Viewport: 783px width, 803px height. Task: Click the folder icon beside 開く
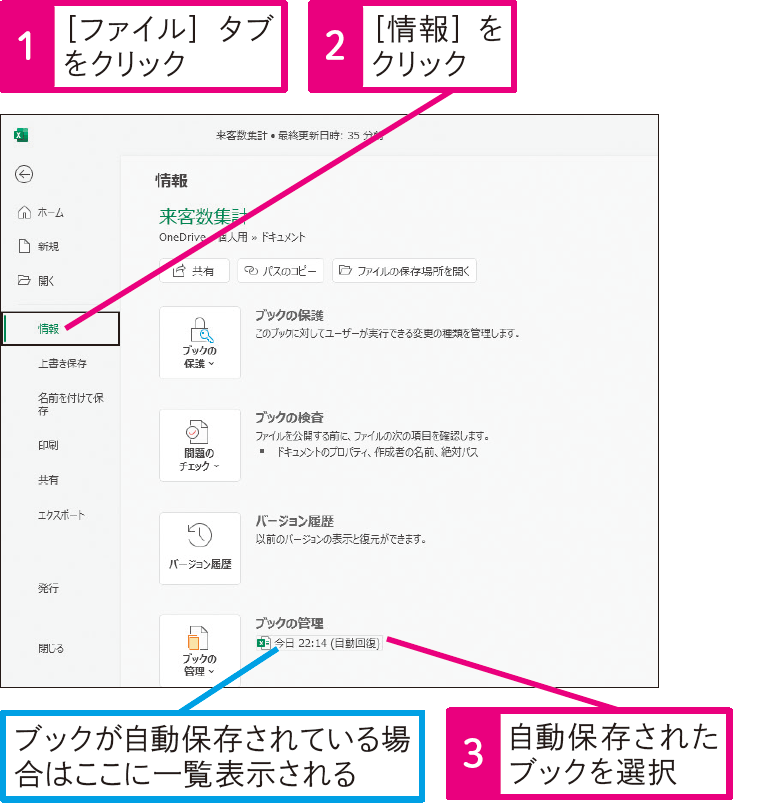(24, 280)
